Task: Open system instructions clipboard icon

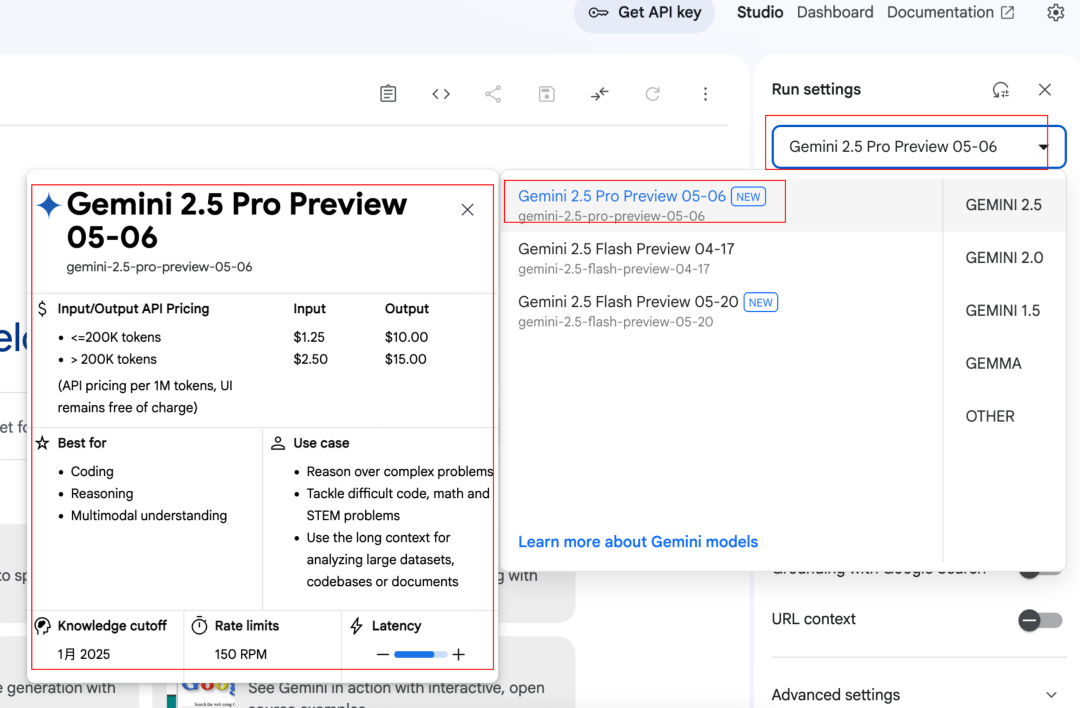Action: 388,94
